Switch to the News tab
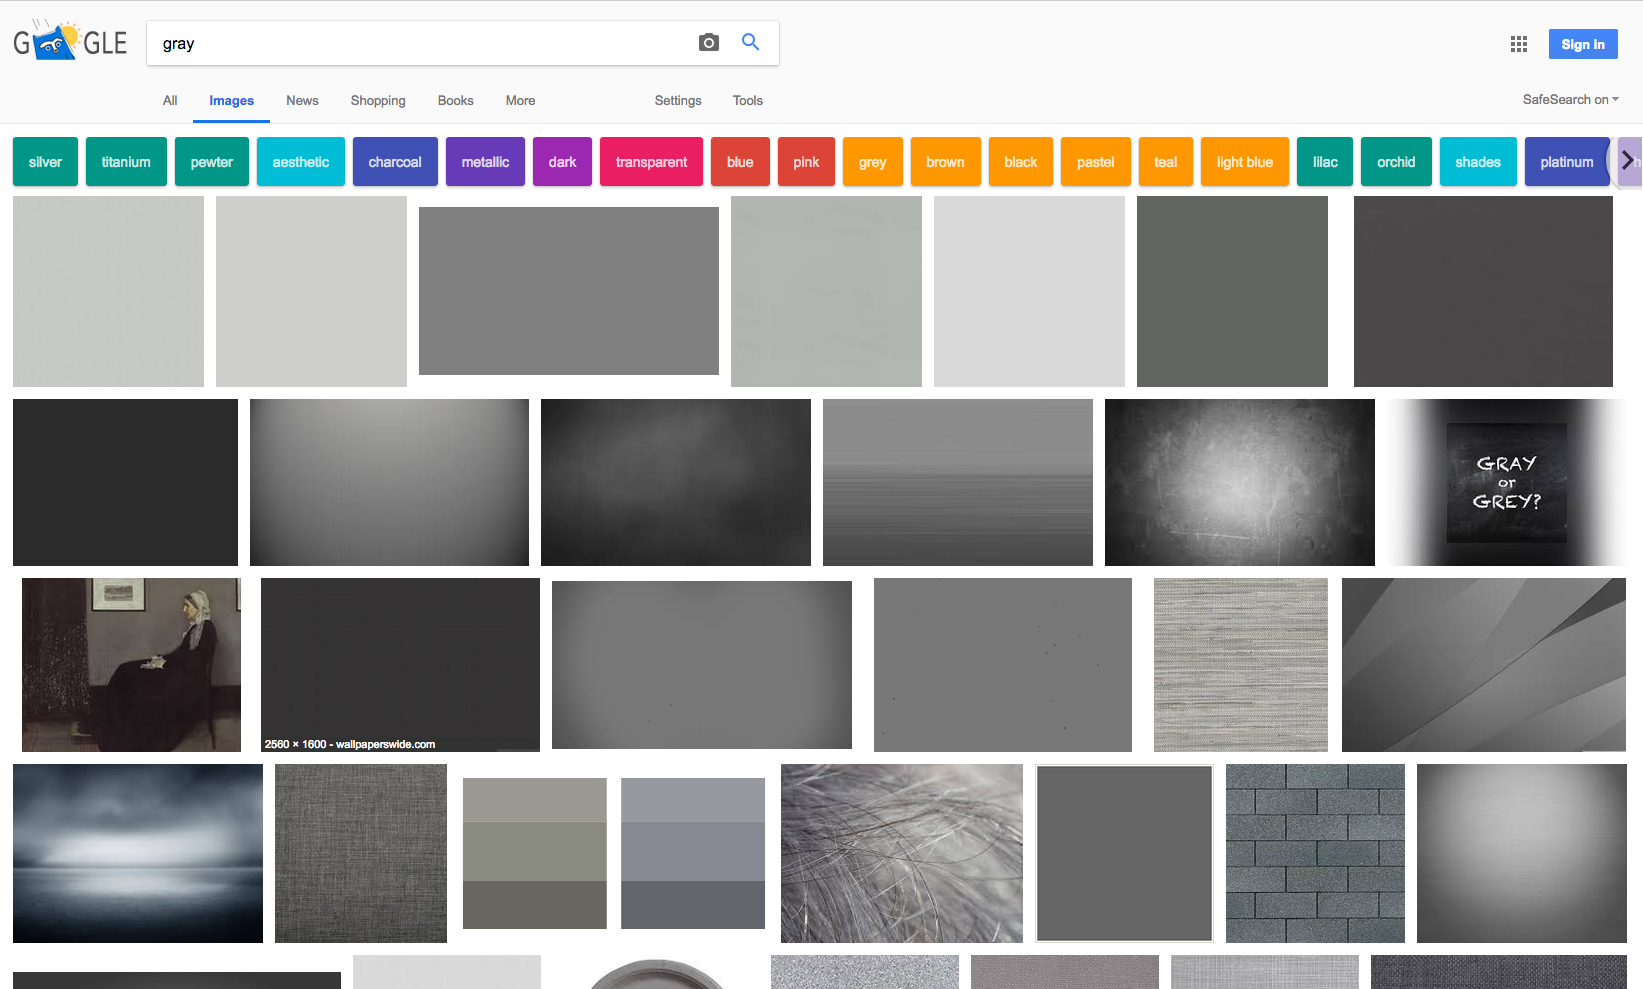 point(302,101)
